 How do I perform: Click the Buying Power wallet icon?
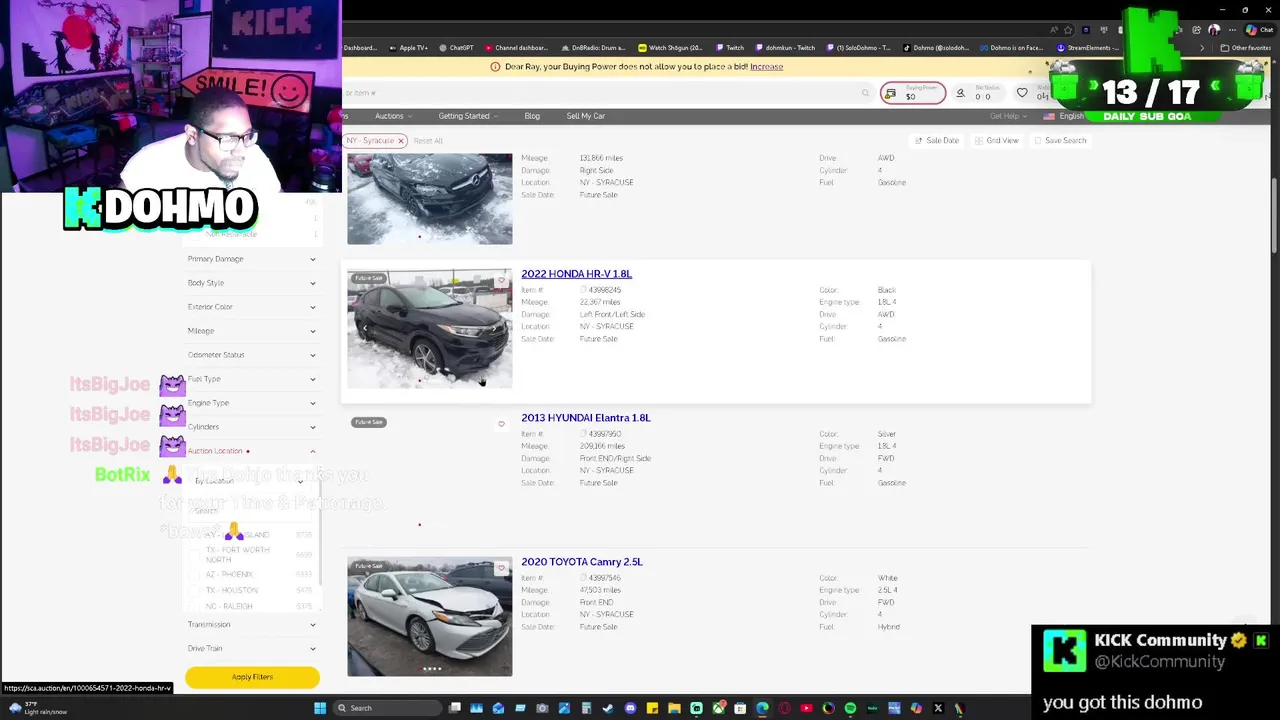tap(890, 93)
